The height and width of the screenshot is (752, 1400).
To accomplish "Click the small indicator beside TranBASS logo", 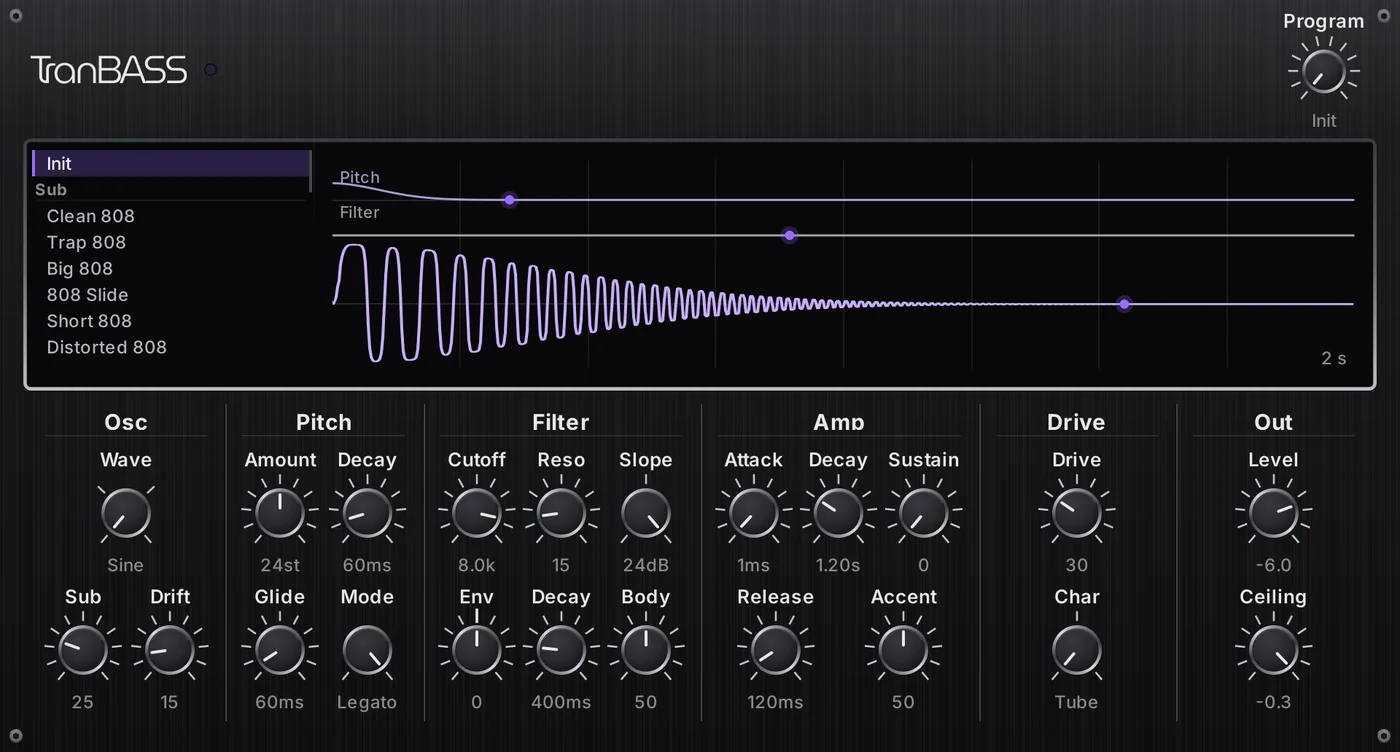I will pyautogui.click(x=211, y=70).
